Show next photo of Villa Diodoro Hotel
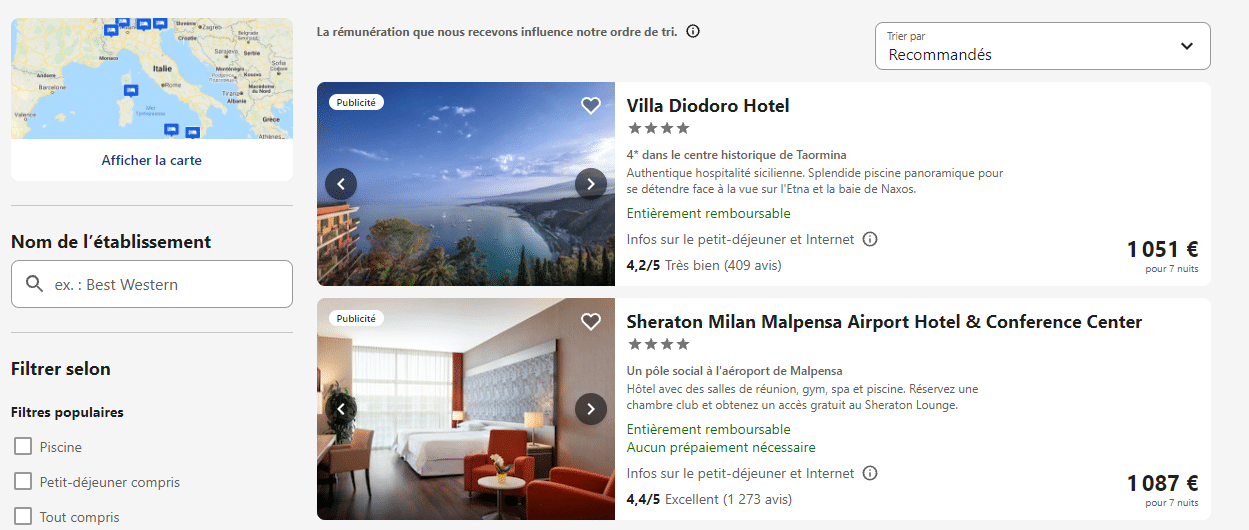Image resolution: width=1249 pixels, height=530 pixels. coord(591,184)
